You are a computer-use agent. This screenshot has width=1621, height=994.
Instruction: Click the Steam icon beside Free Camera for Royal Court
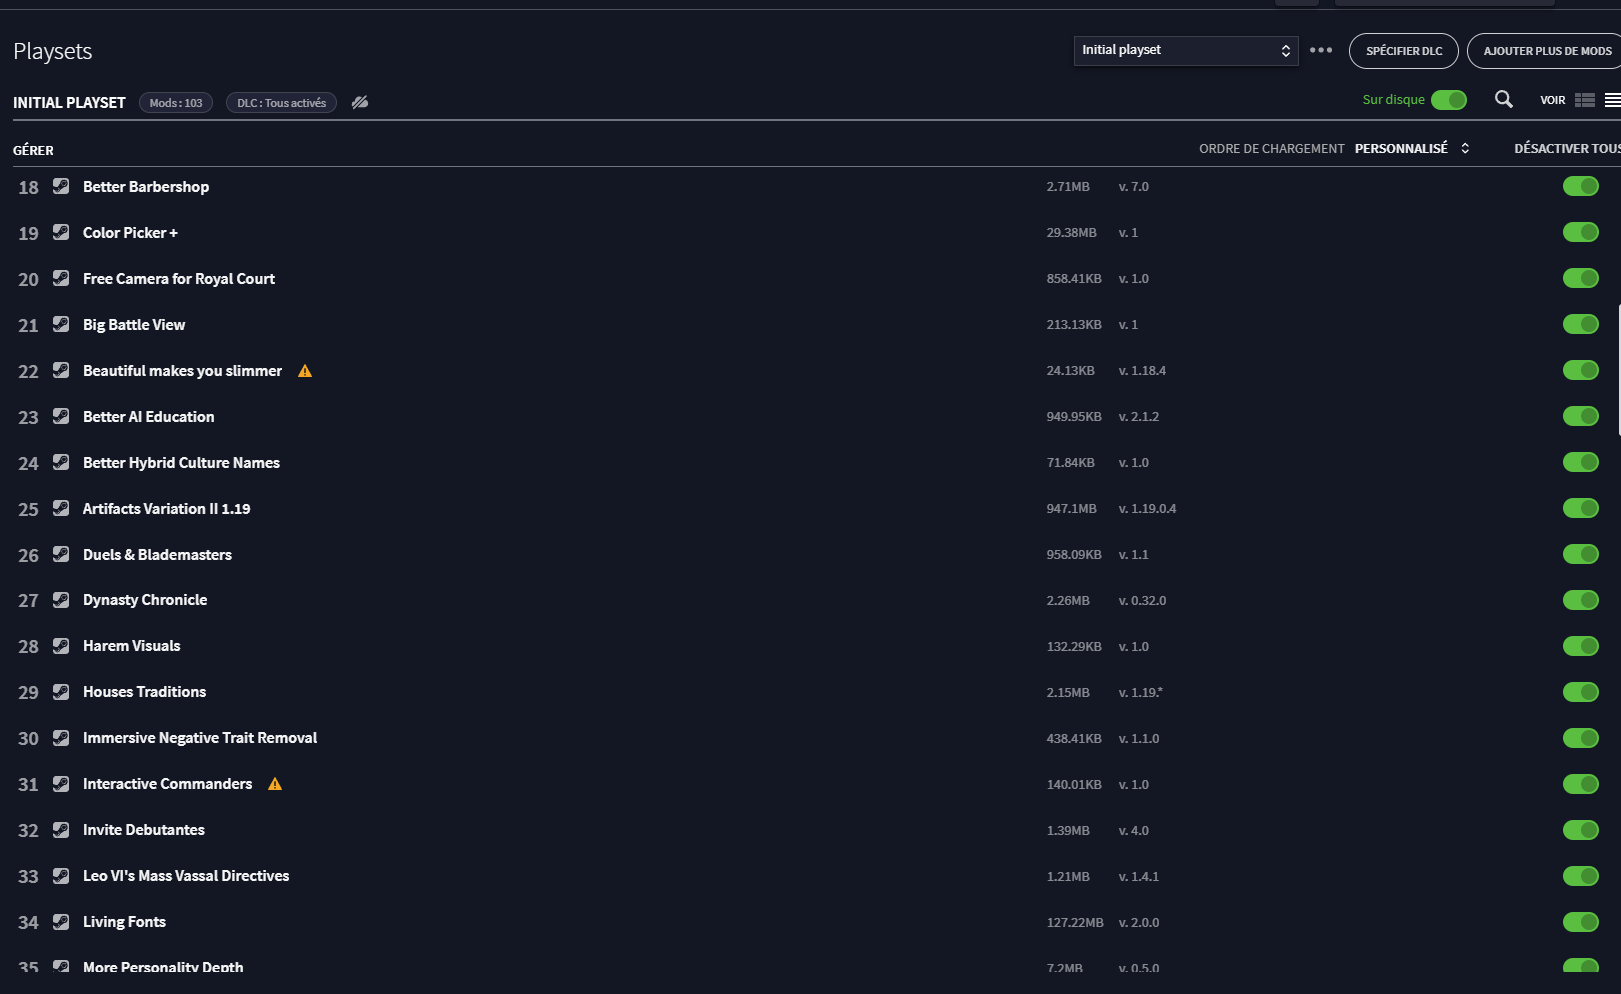coord(61,278)
